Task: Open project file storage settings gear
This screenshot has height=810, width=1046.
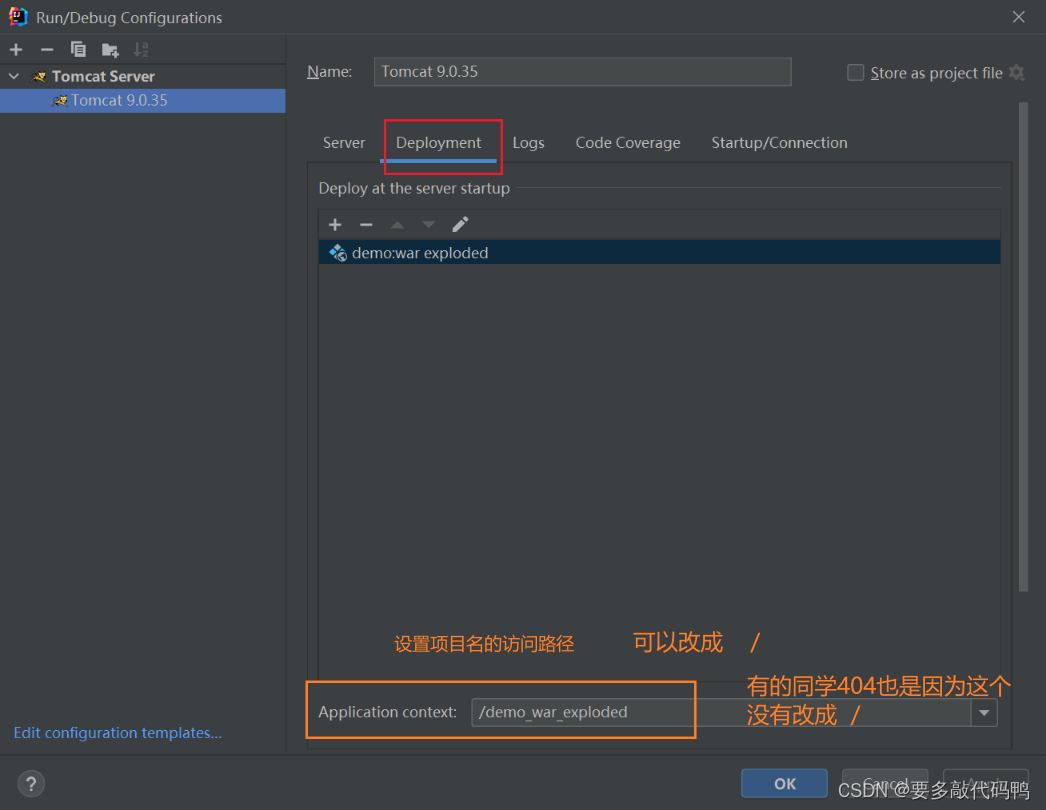Action: click(1017, 72)
